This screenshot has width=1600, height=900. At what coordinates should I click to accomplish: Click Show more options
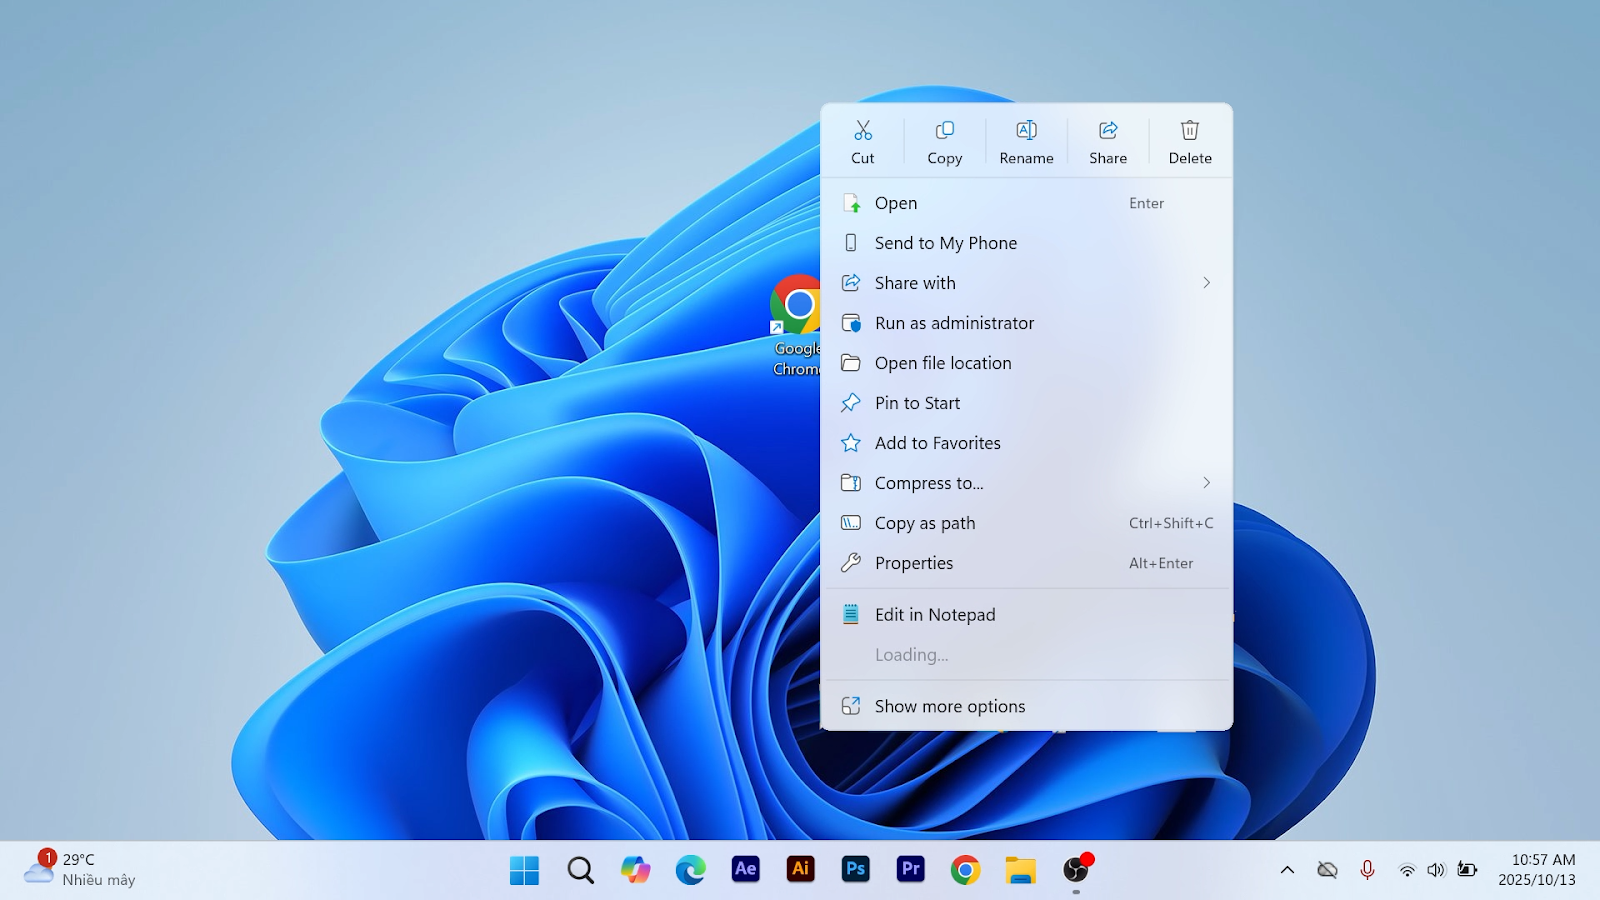949,706
